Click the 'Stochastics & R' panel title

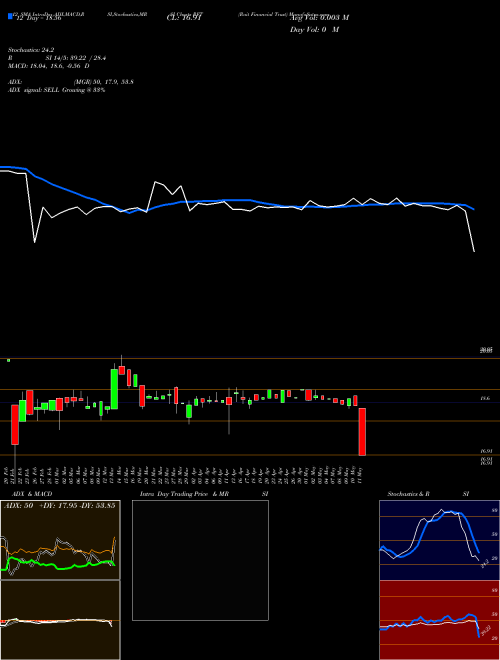click(408, 494)
